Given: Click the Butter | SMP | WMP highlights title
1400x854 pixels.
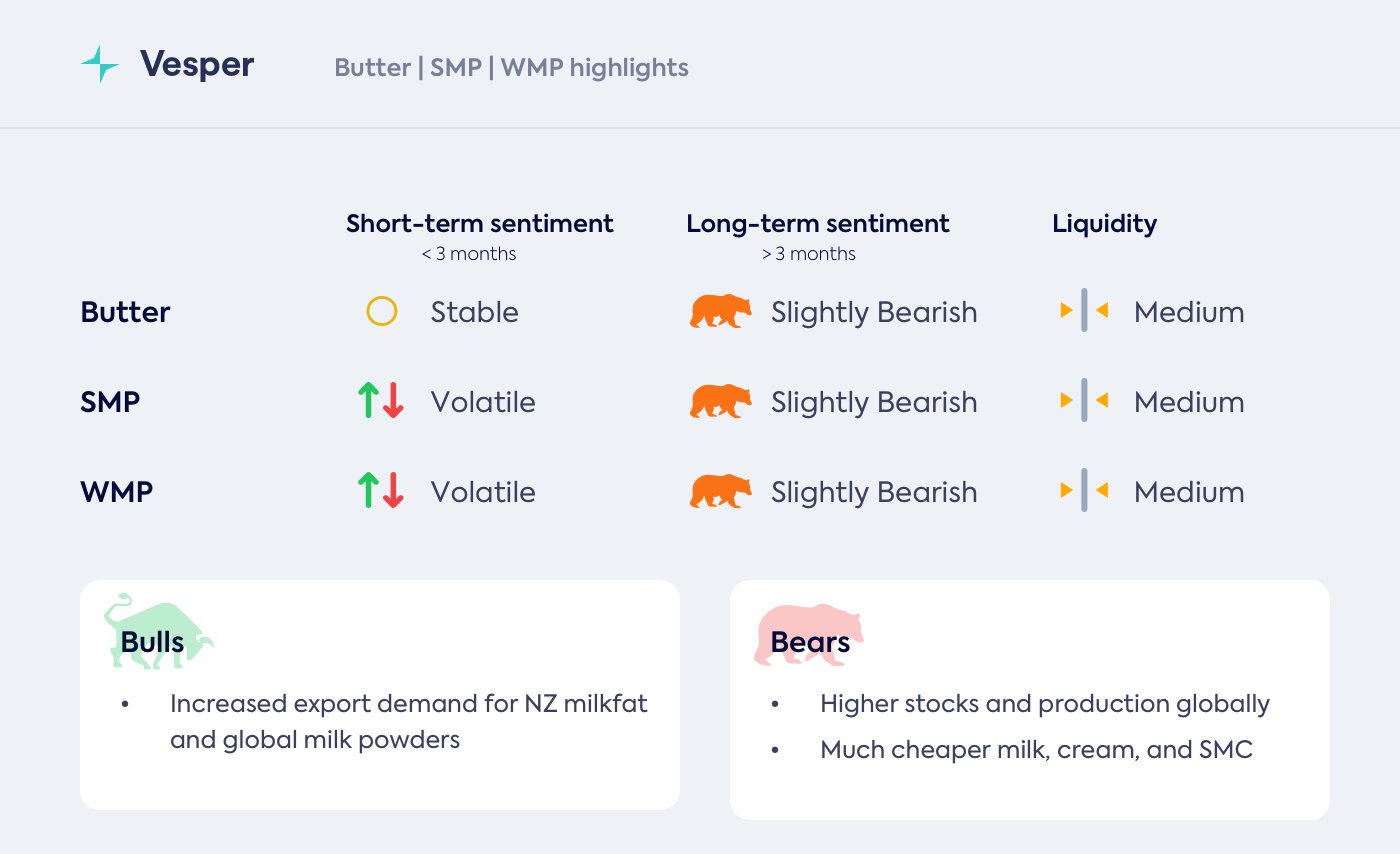Looking at the screenshot, I should [511, 68].
